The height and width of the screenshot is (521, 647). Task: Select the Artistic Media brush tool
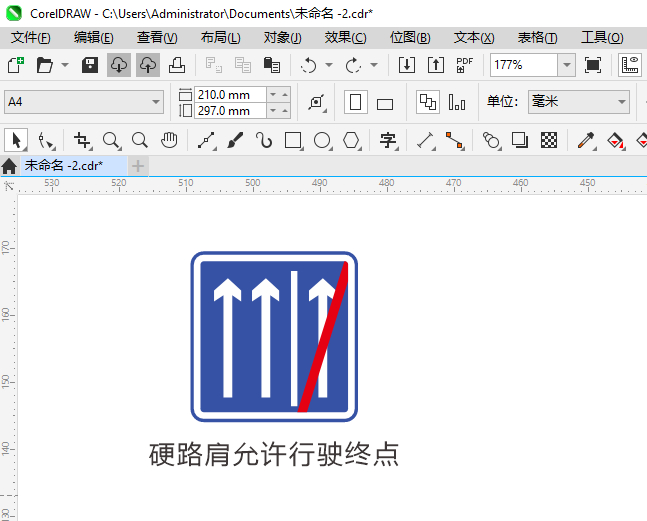pyautogui.click(x=235, y=140)
